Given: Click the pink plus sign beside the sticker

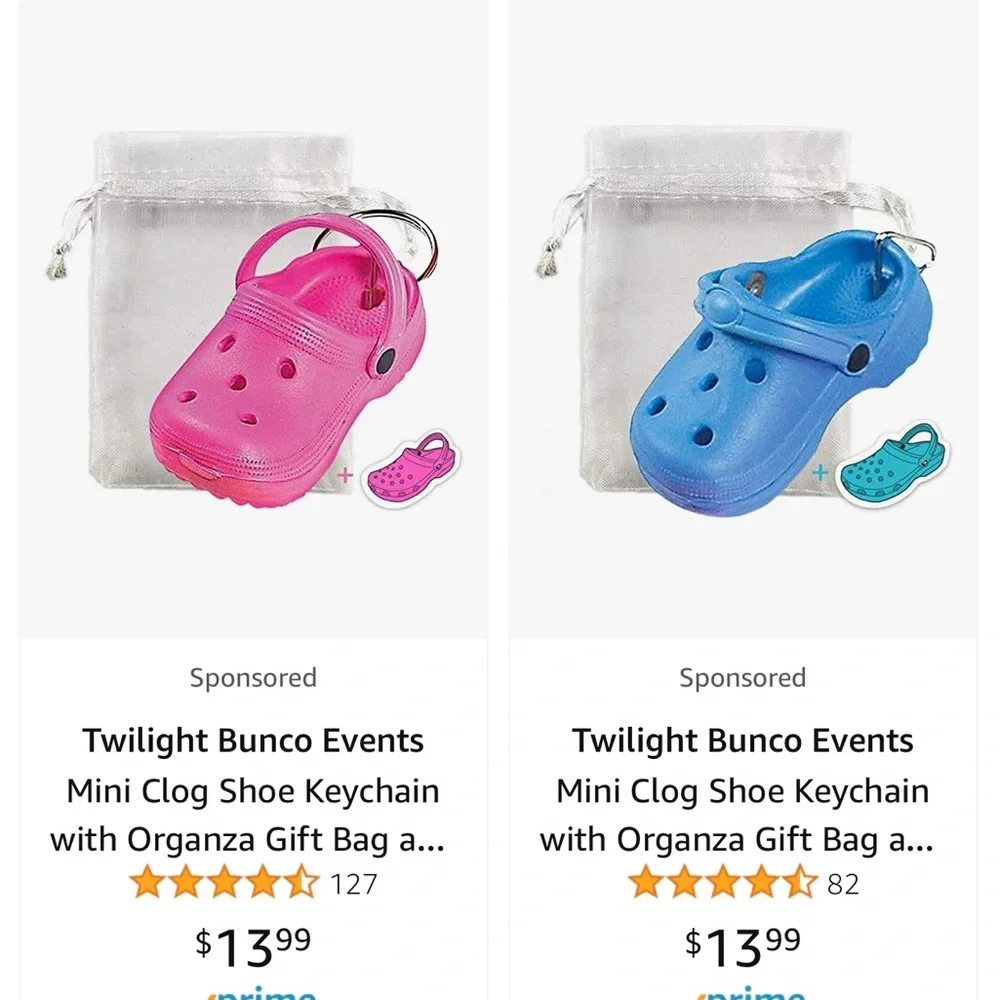Looking at the screenshot, I should (345, 475).
